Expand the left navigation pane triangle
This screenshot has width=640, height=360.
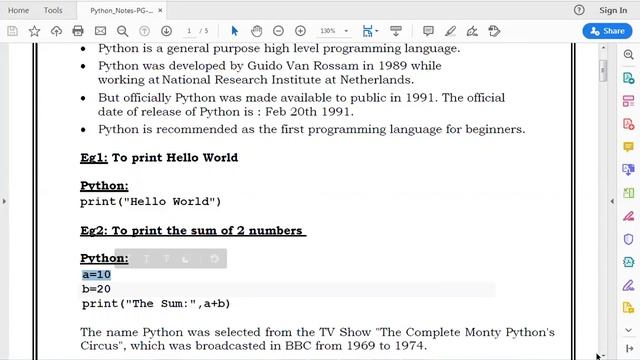[4, 201]
